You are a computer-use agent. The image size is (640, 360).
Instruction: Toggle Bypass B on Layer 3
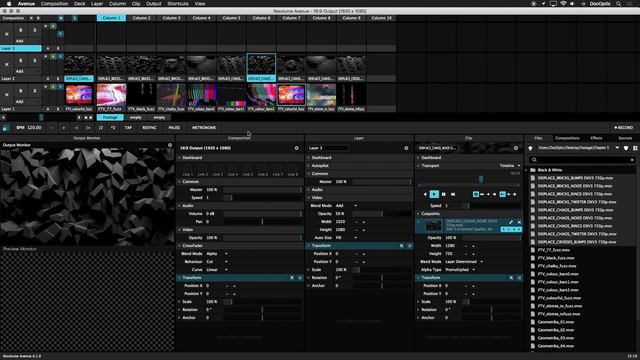[x=20, y=30]
